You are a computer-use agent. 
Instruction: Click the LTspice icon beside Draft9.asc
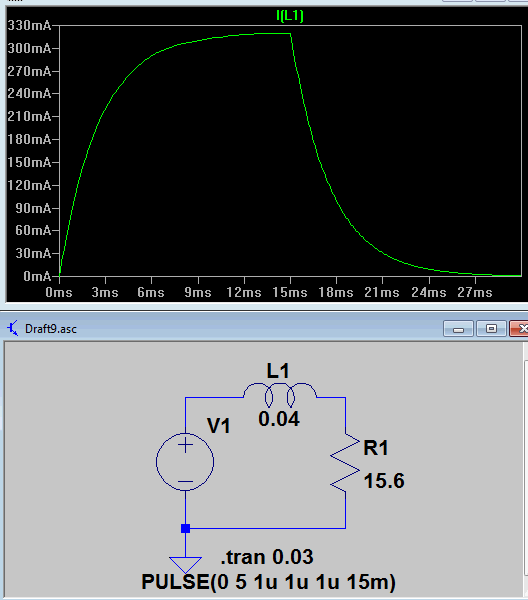coord(13,329)
